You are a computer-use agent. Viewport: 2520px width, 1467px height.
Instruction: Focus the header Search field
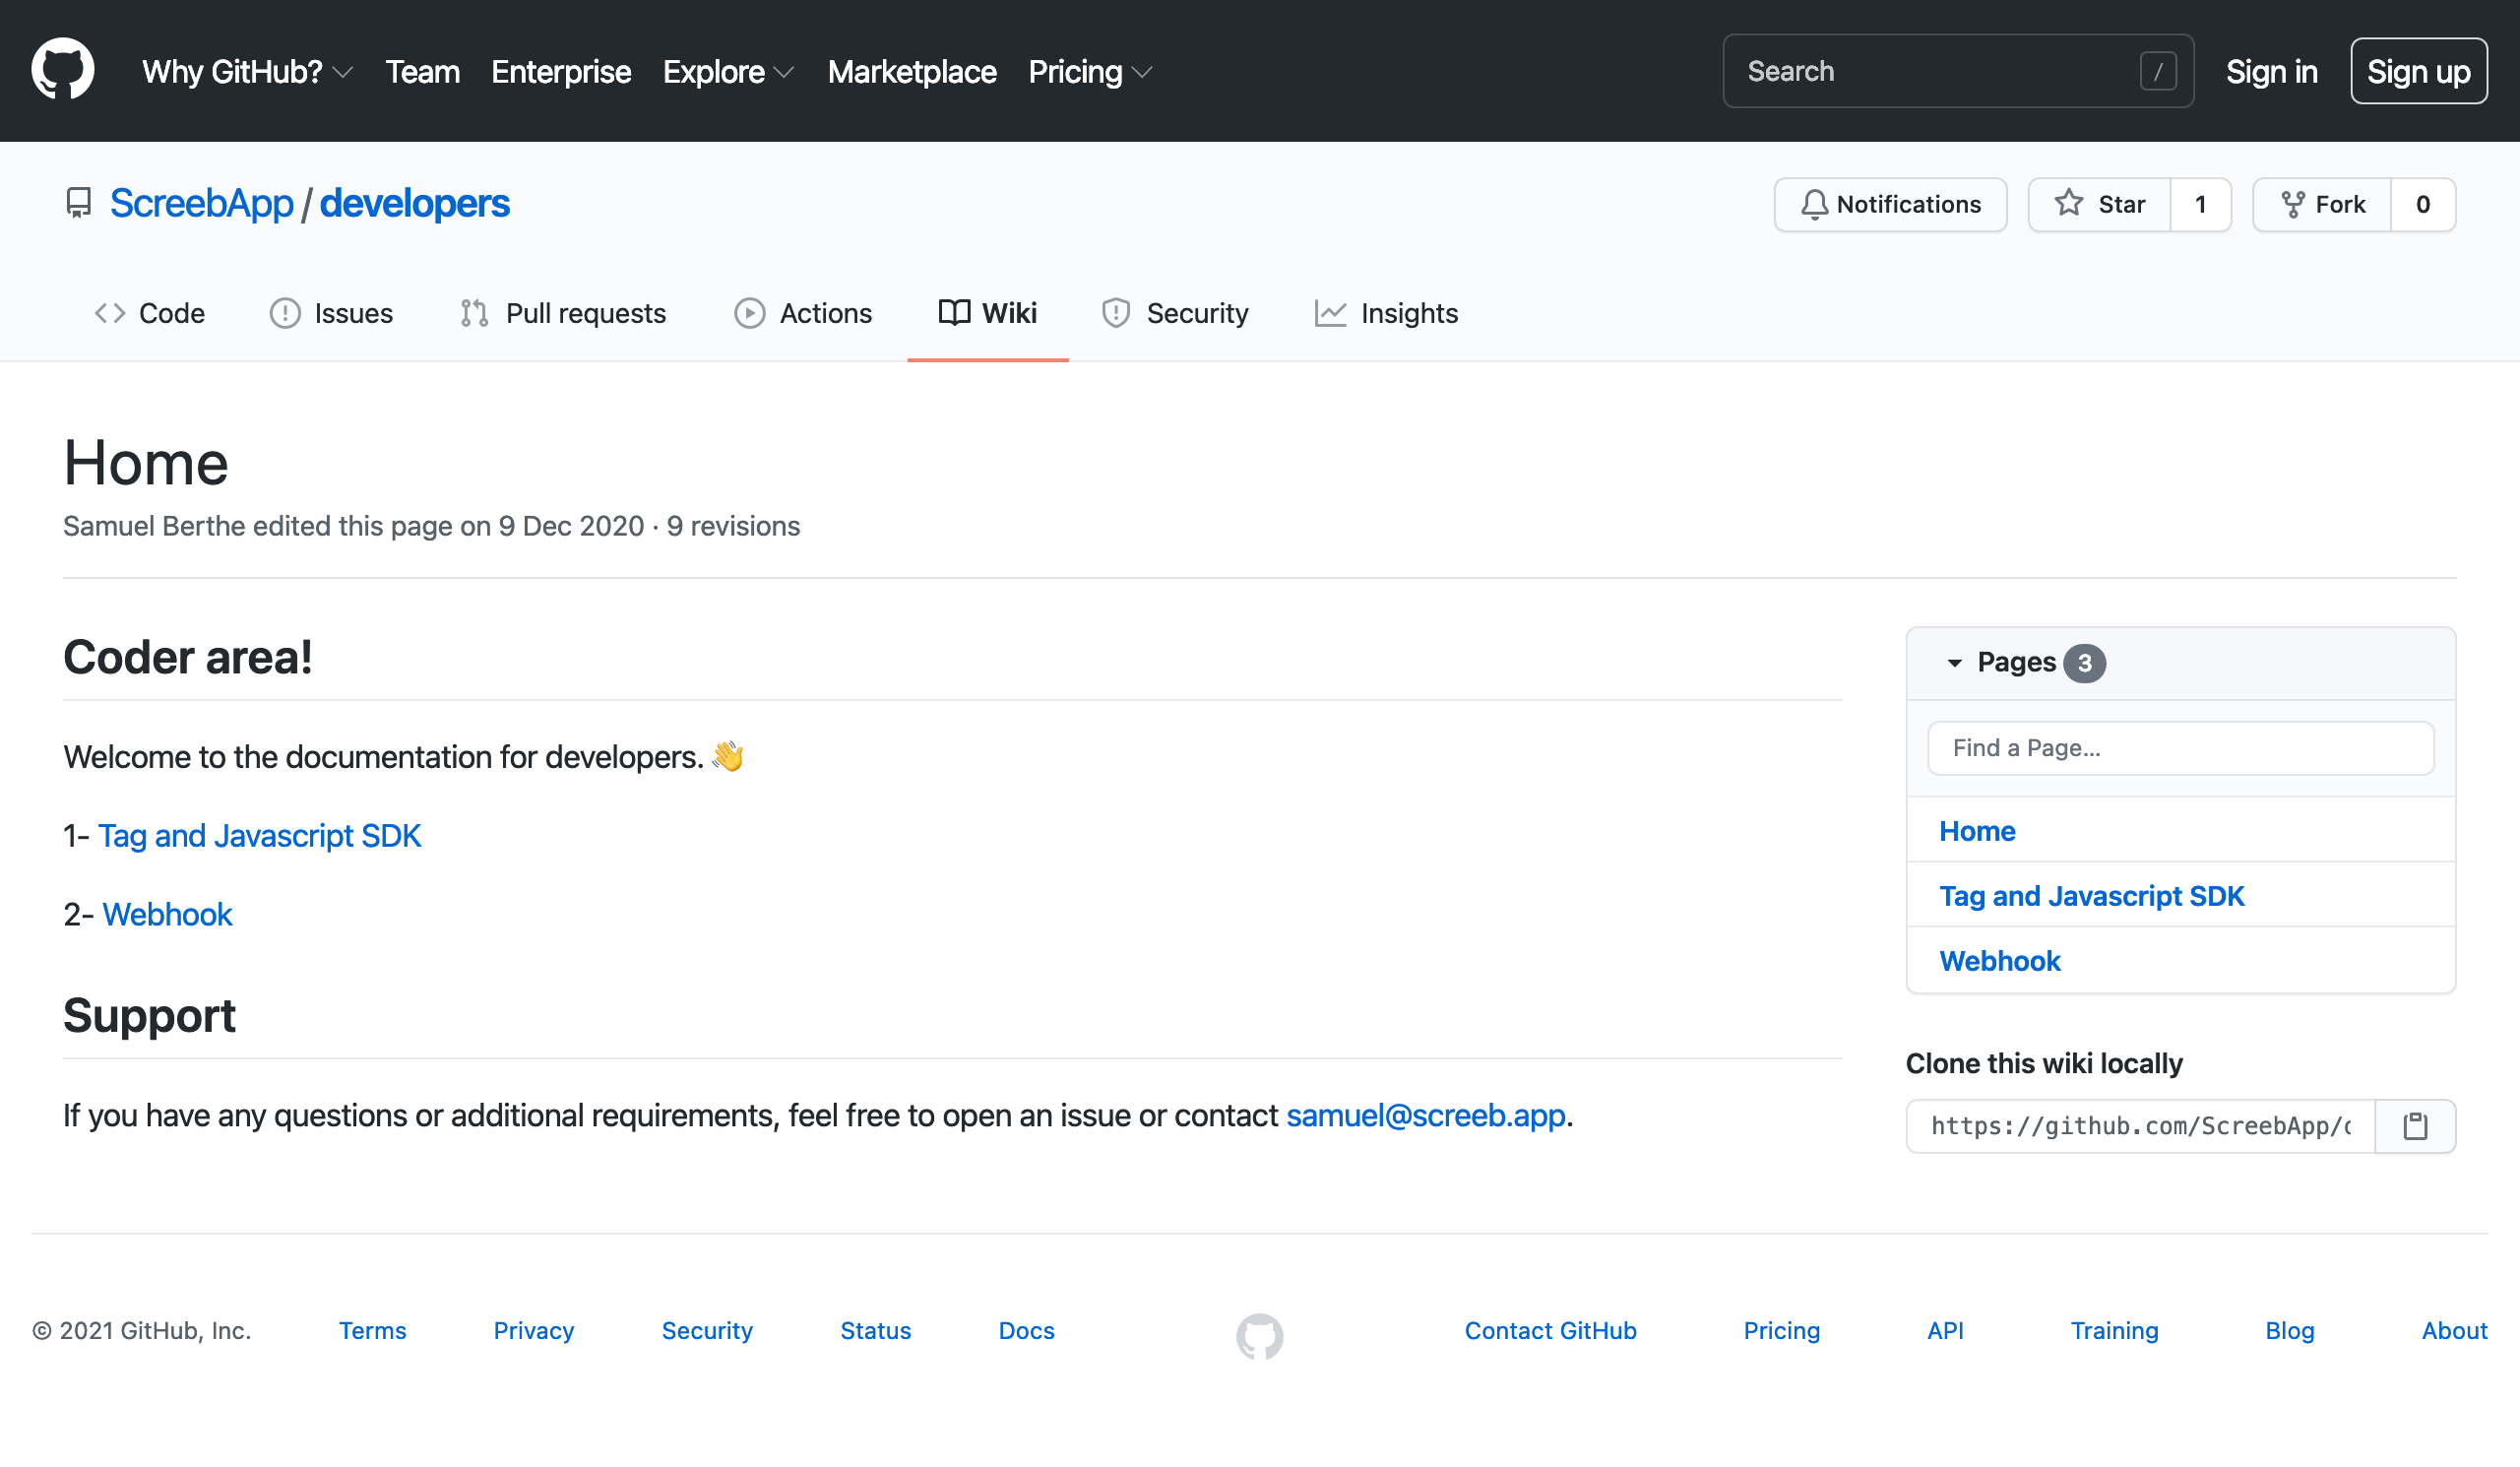tap(1958, 72)
